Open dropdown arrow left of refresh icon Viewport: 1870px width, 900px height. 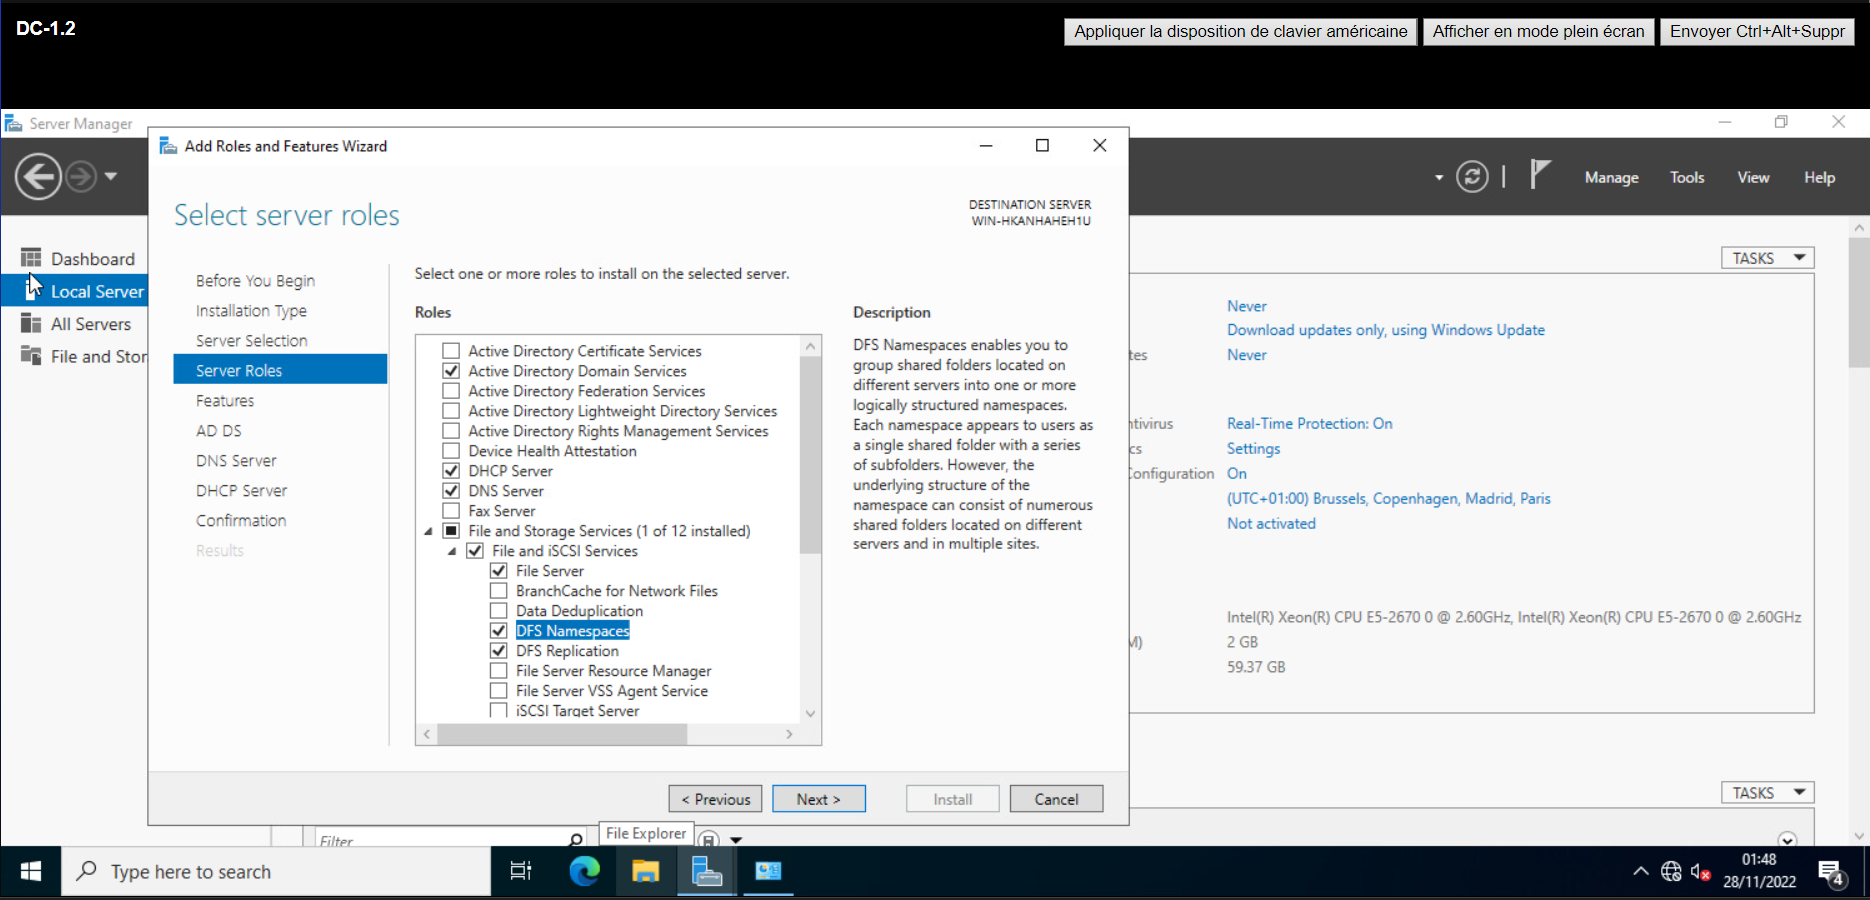(1439, 178)
